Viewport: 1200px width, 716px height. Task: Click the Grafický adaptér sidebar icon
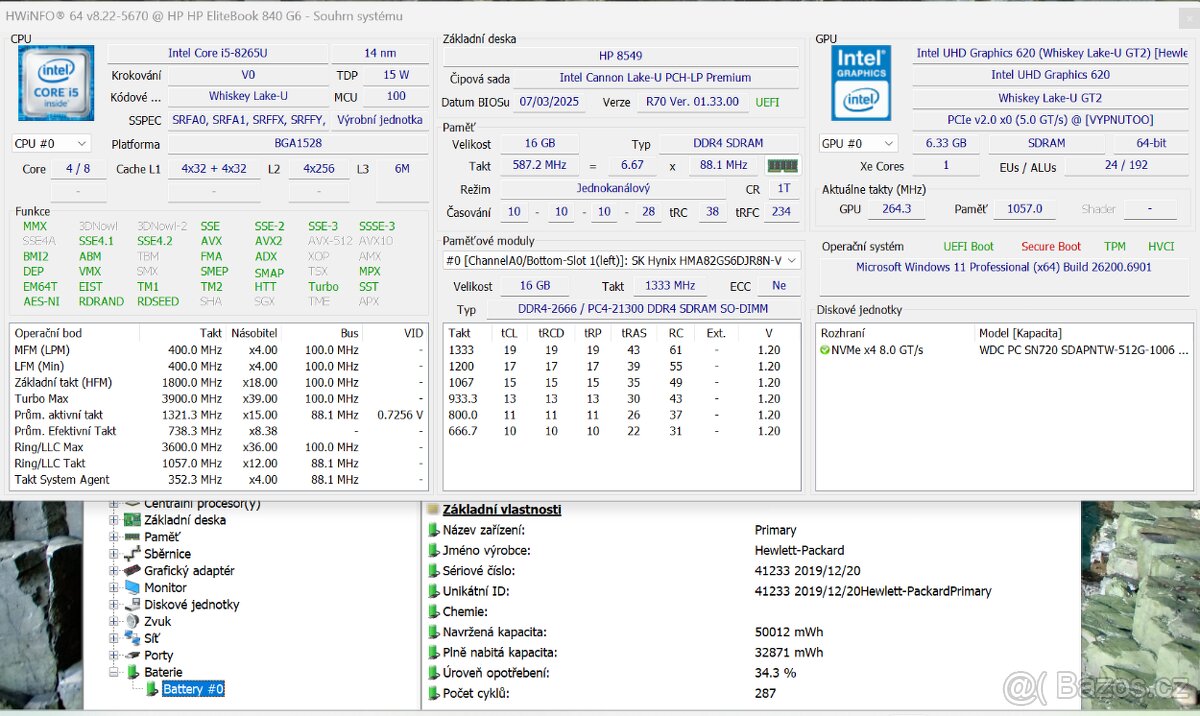[130, 570]
